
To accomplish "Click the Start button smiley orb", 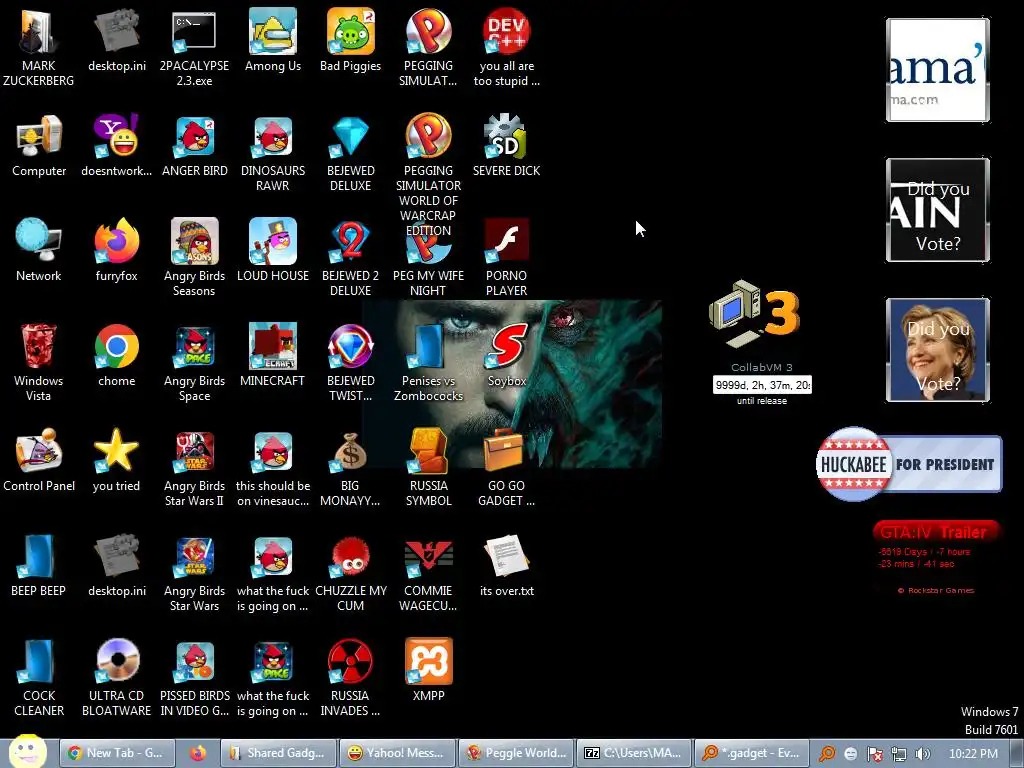I will click(27, 752).
